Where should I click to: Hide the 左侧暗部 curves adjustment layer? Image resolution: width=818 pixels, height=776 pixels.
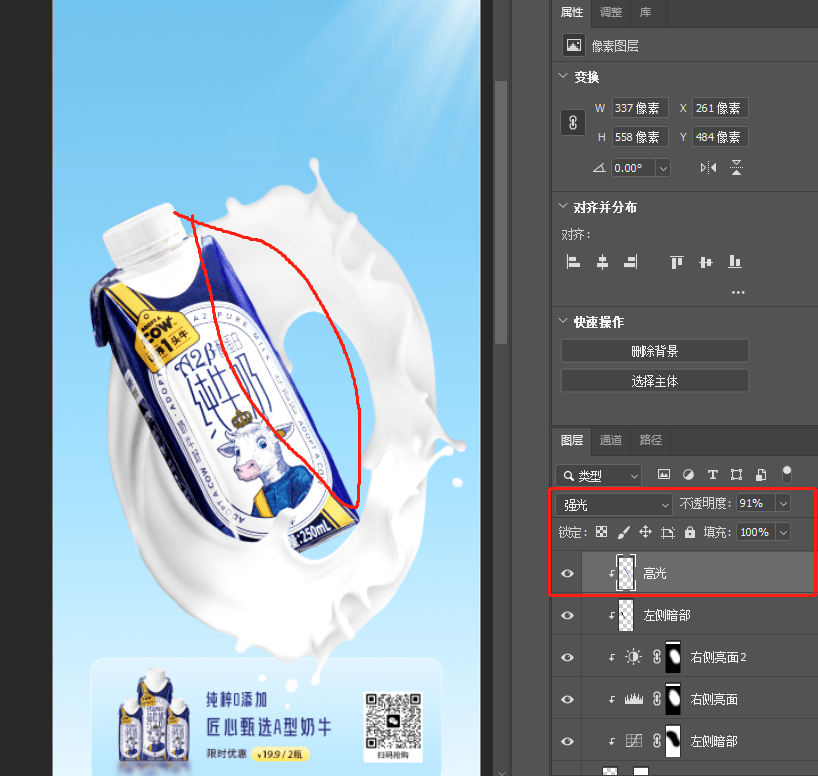click(x=567, y=741)
